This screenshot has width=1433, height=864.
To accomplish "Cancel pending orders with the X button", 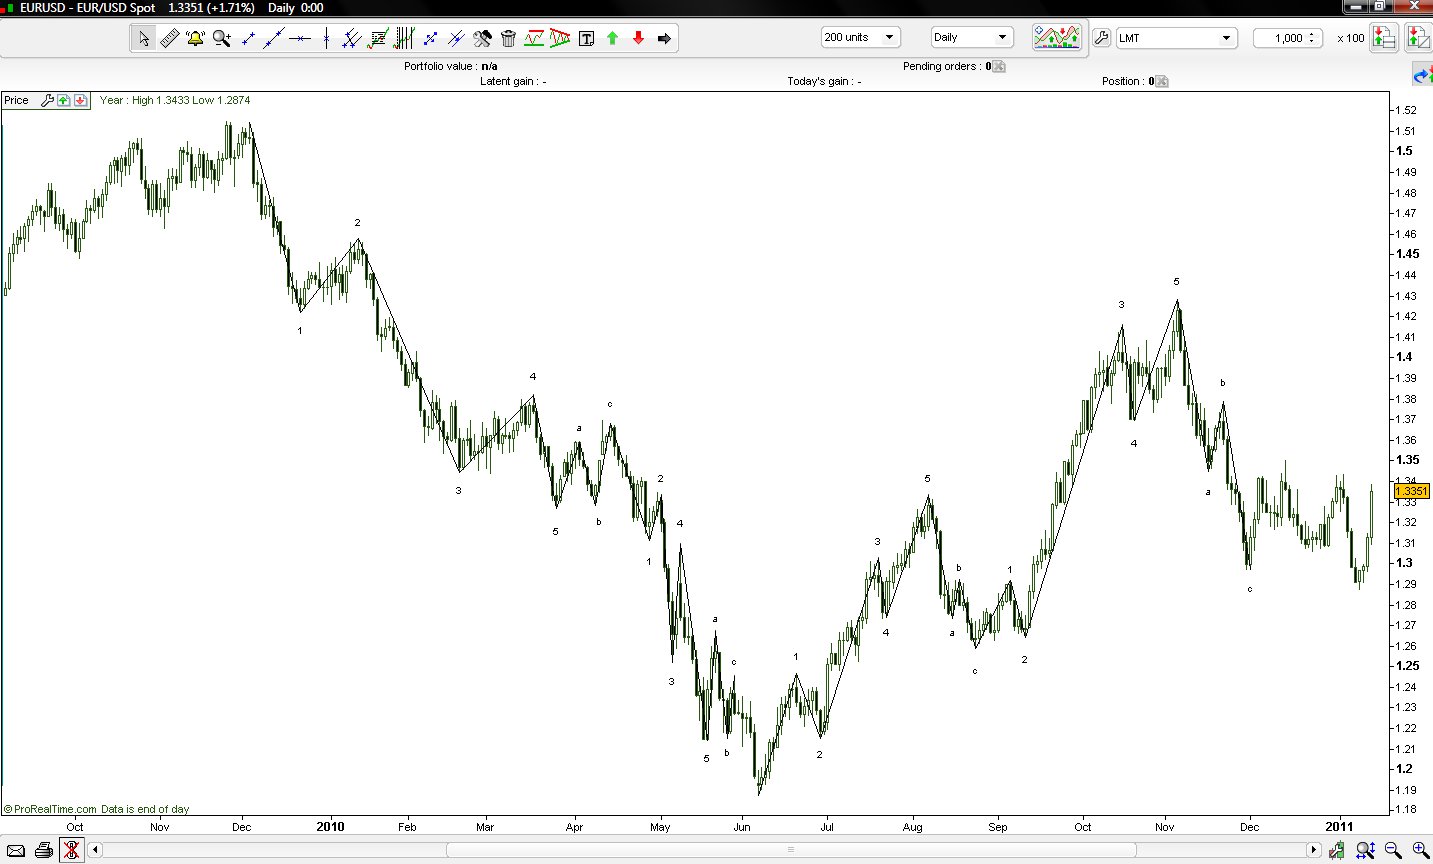I will pyautogui.click(x=998, y=67).
